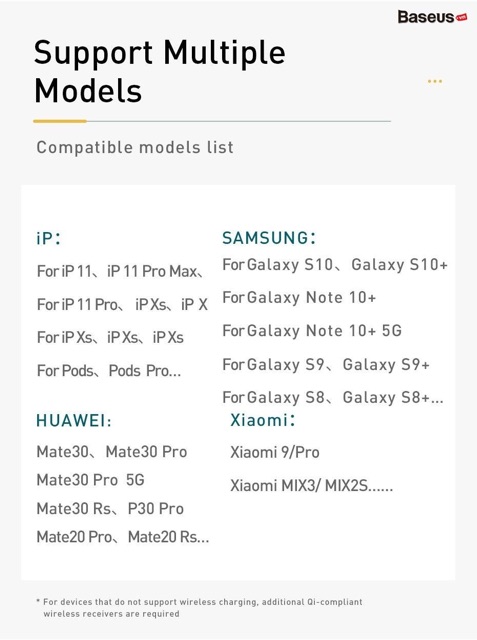Select the iP: category header
Viewport: 477px width, 640px height.
tap(49, 238)
